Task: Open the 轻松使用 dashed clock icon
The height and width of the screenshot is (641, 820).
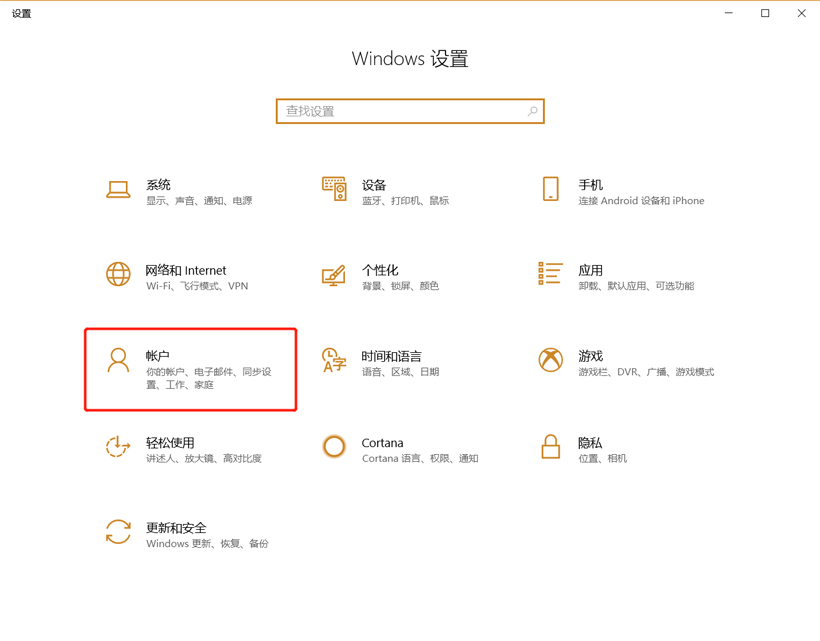Action: [x=118, y=447]
